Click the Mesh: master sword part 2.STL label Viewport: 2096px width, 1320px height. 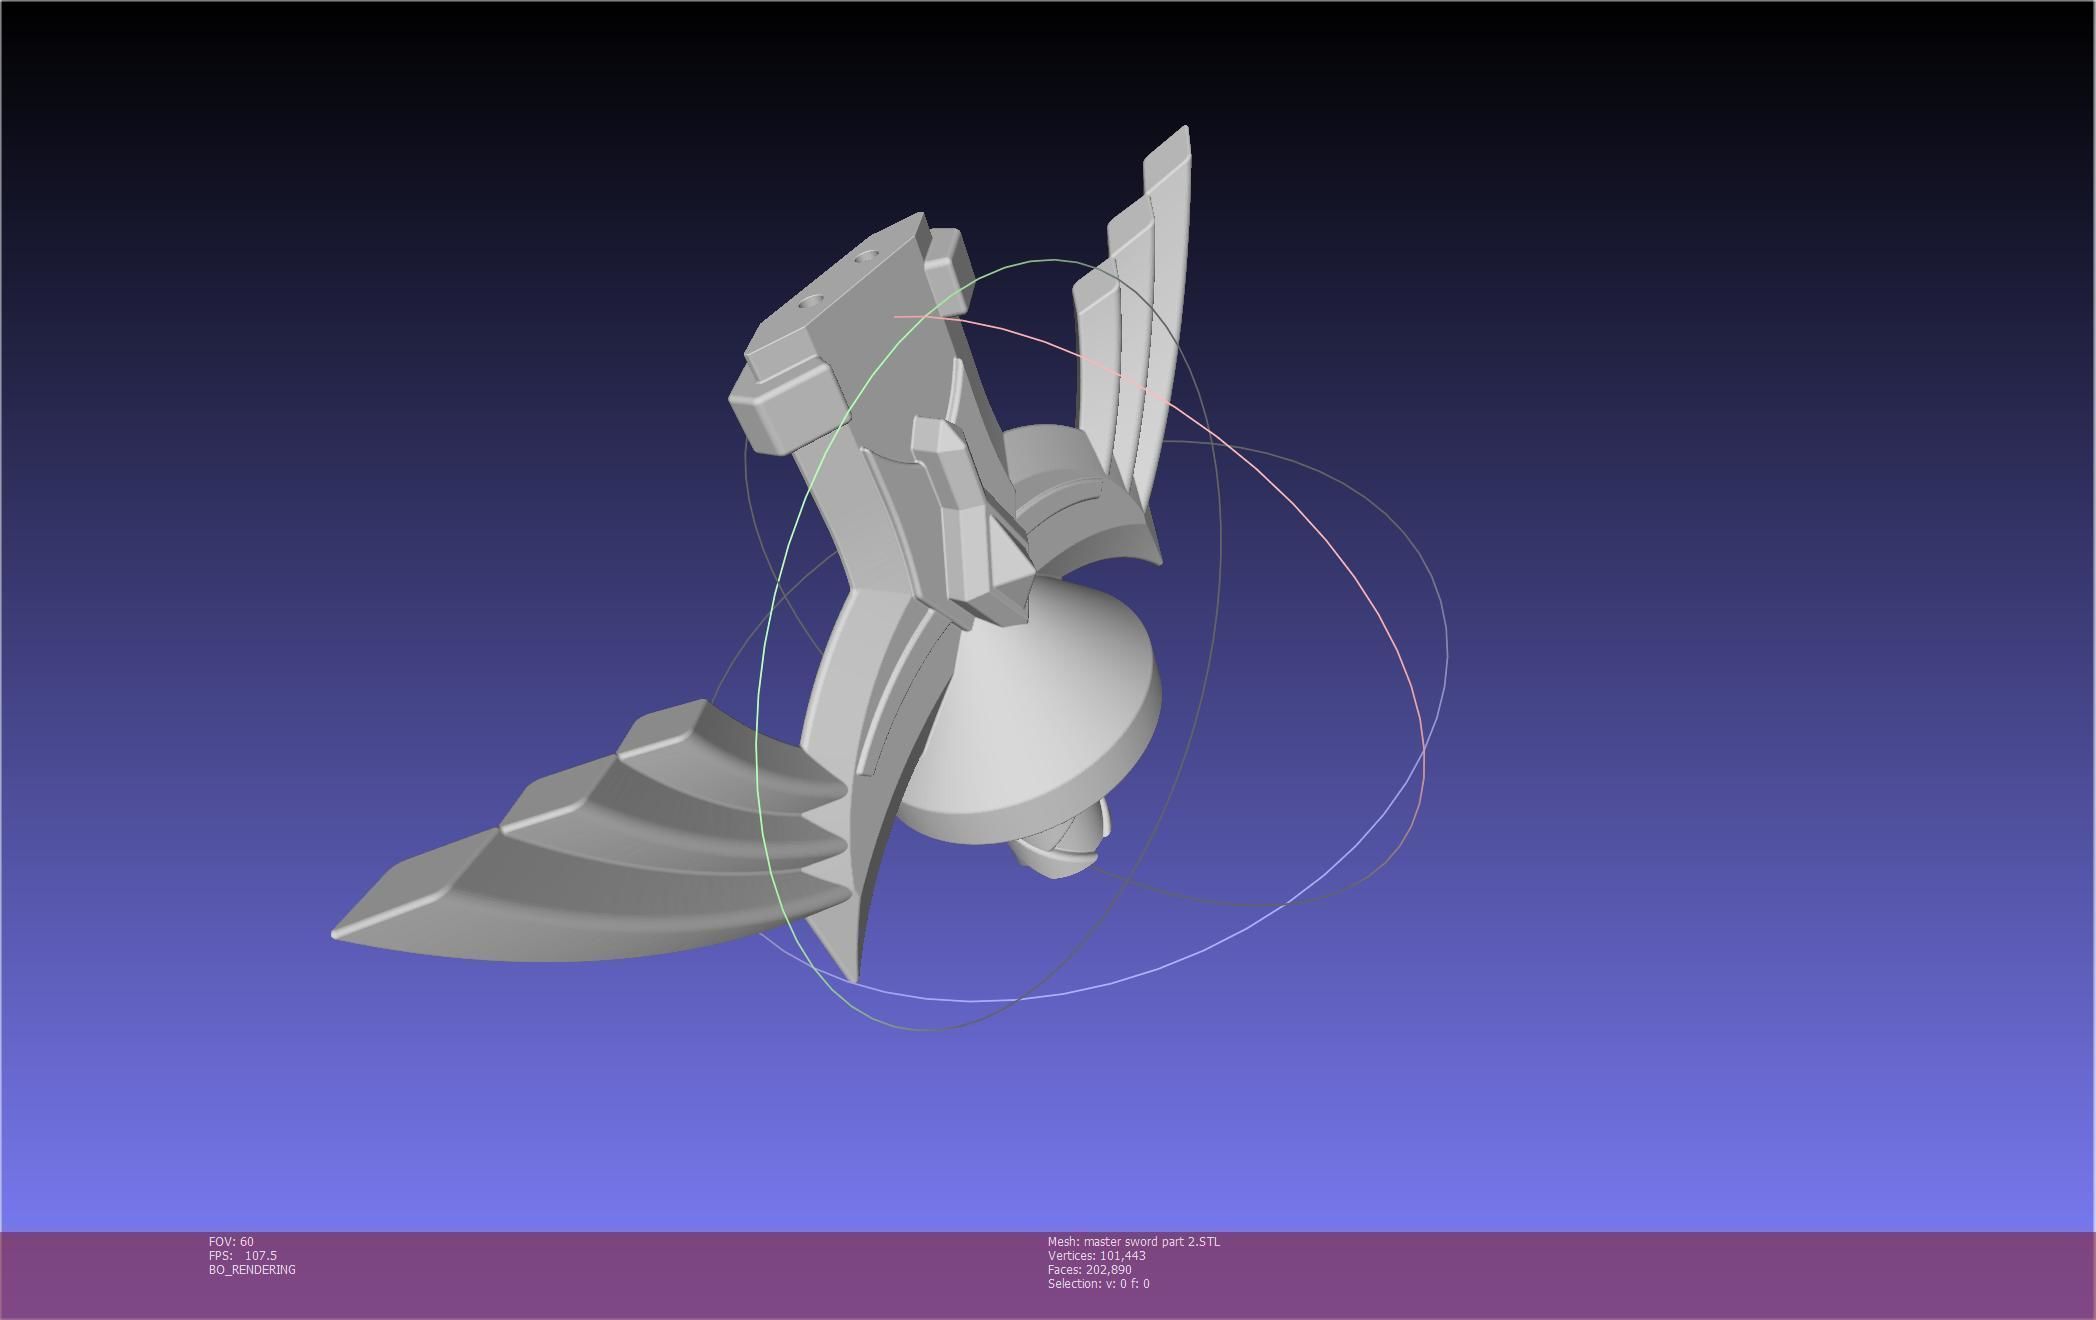coord(1134,1242)
